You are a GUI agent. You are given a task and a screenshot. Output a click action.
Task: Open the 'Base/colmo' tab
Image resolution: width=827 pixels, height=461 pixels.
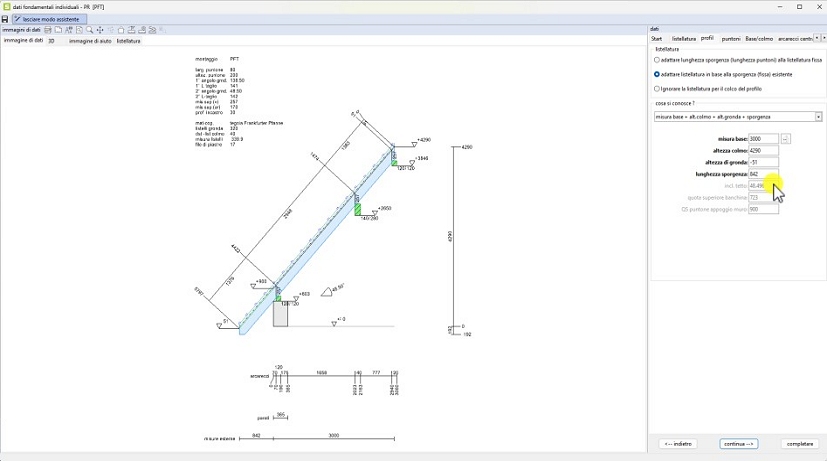point(759,39)
